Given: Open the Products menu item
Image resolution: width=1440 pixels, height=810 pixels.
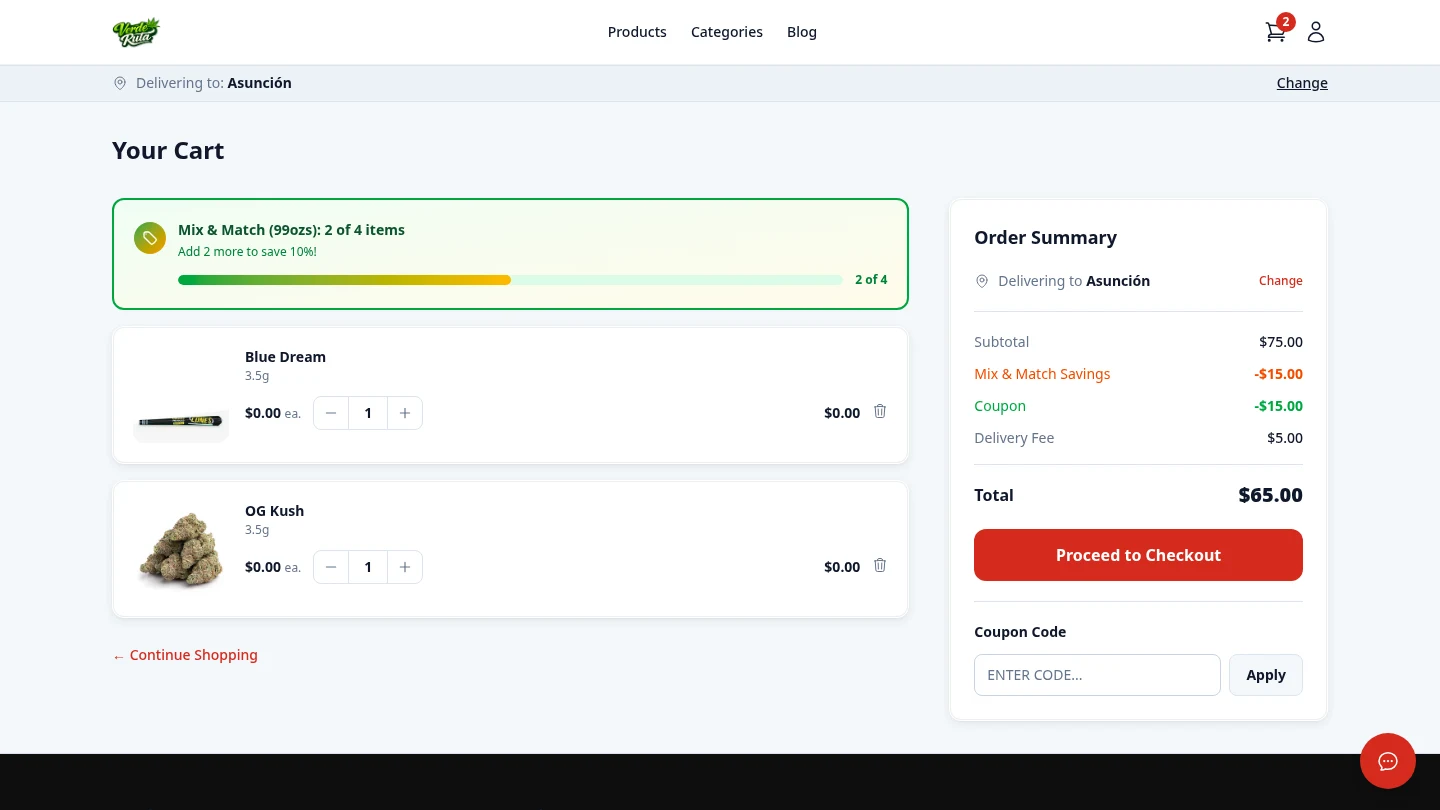Looking at the screenshot, I should [x=637, y=32].
